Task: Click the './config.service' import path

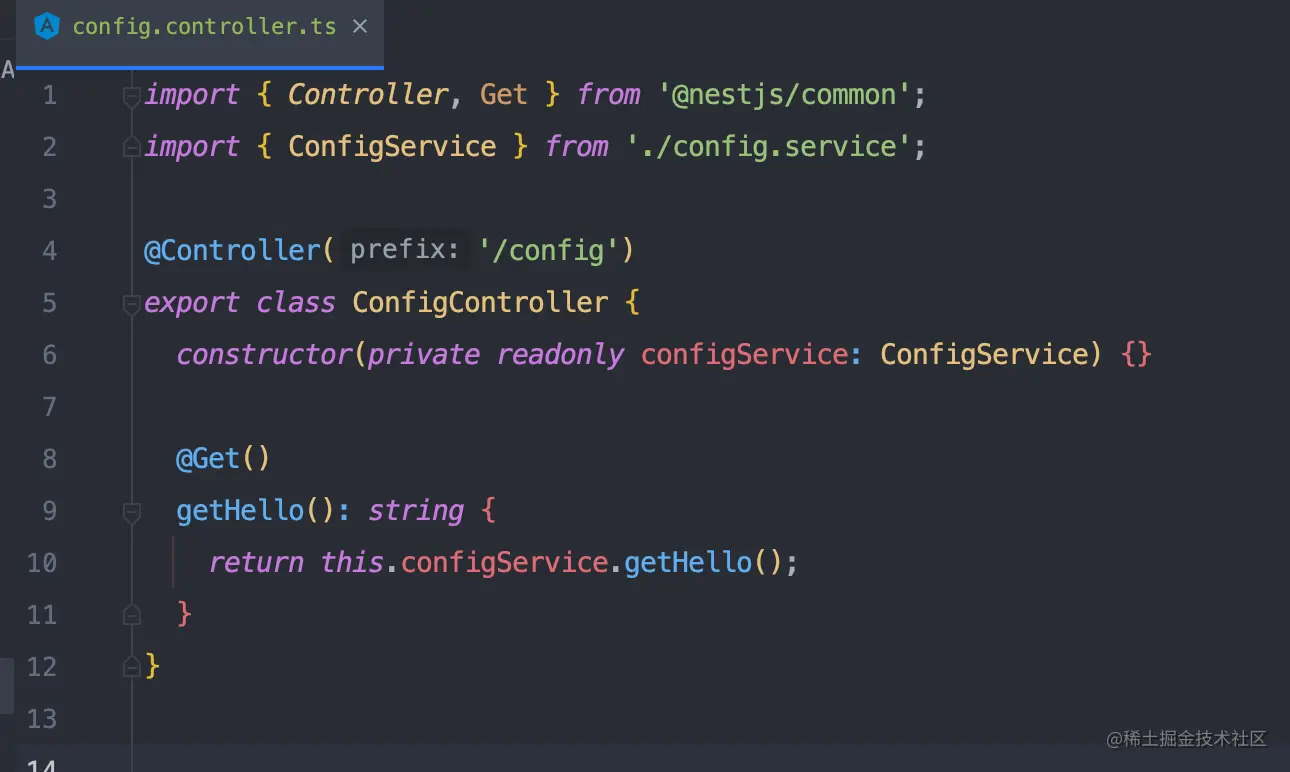Action: pyautogui.click(x=769, y=147)
